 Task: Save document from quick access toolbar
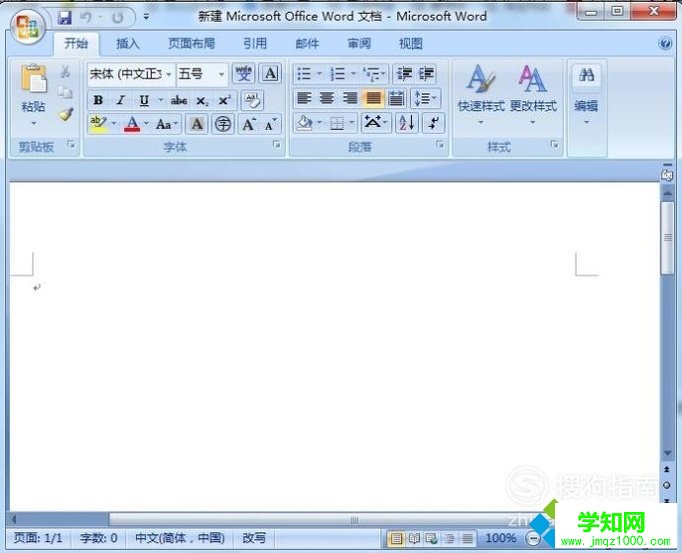point(65,17)
